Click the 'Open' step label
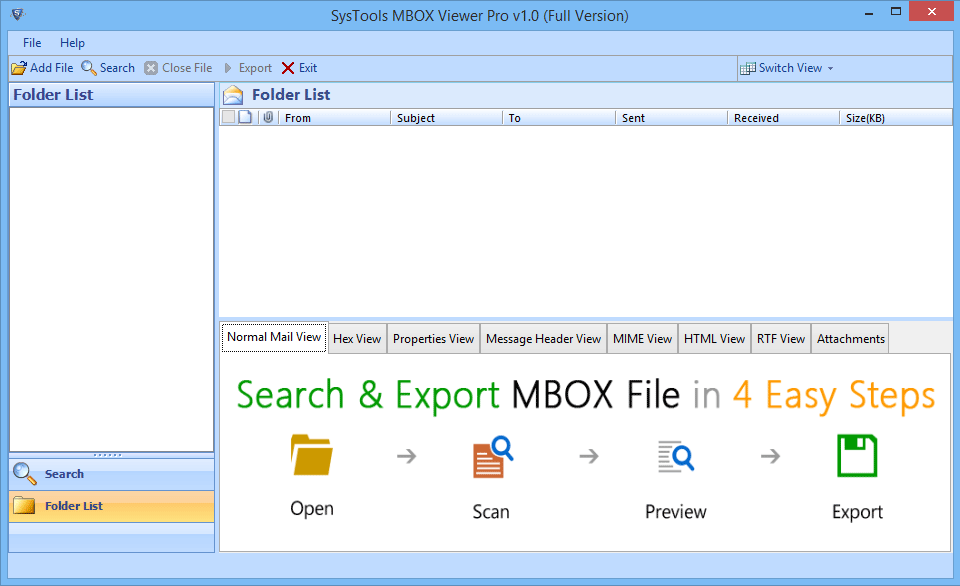Screen dimensions: 960x586 point(312,509)
